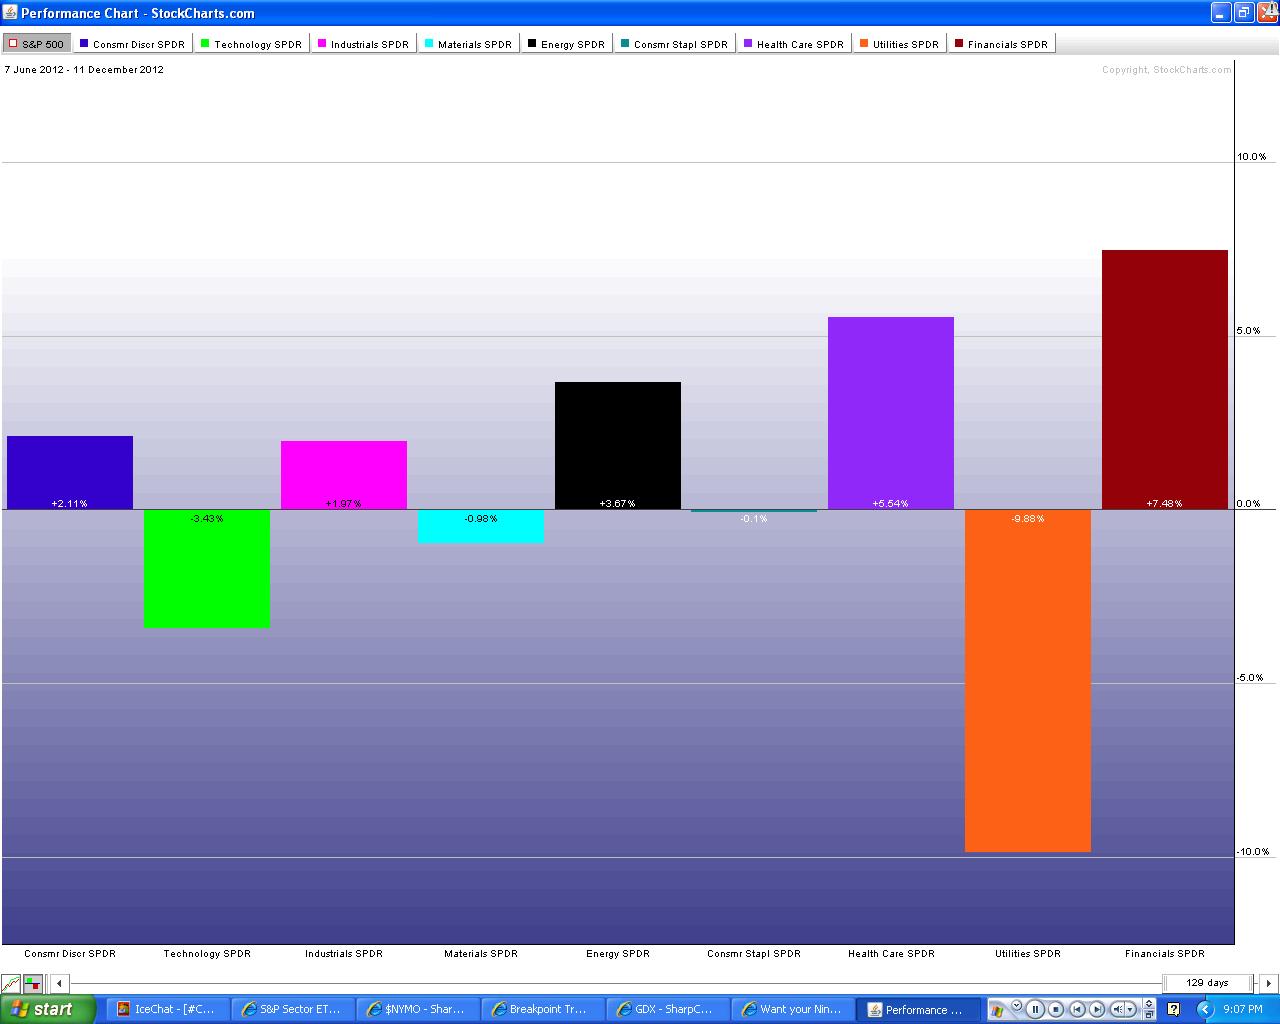Click the Utilities SPDR axis label
1280x1024 pixels.
pos(1028,954)
